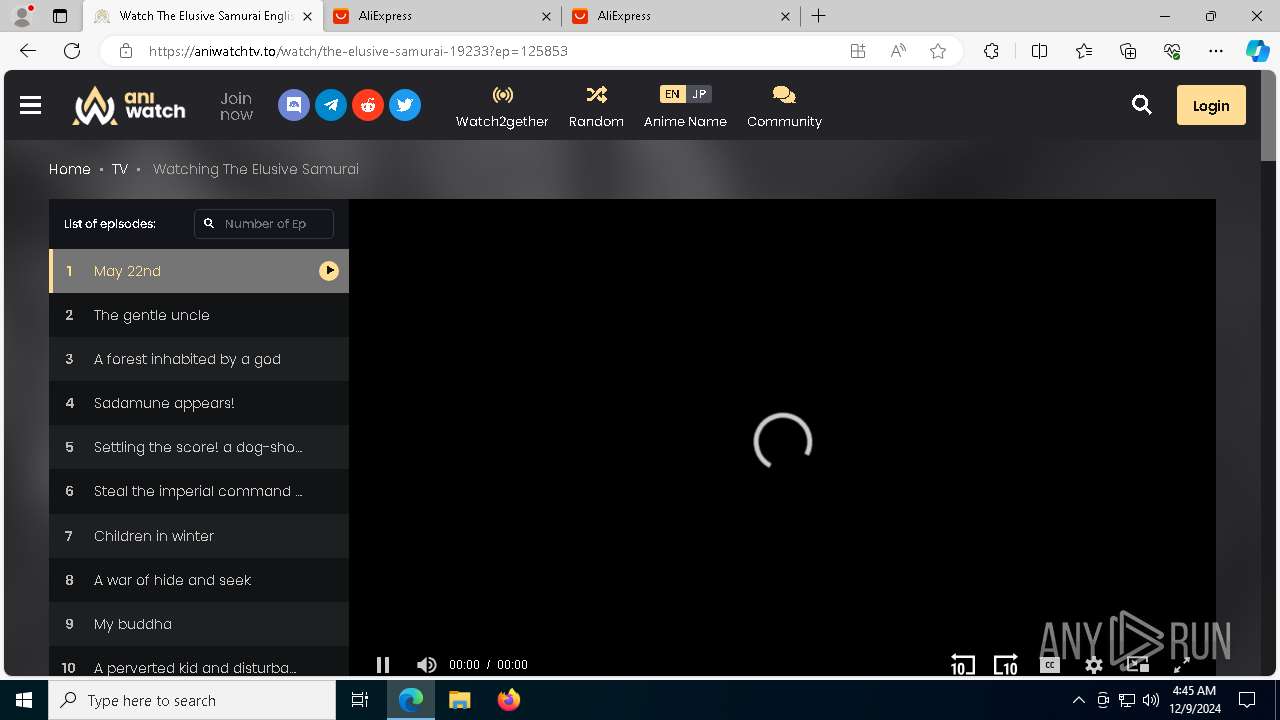
Task: Enter fullscreen video mode
Action: [1181, 664]
